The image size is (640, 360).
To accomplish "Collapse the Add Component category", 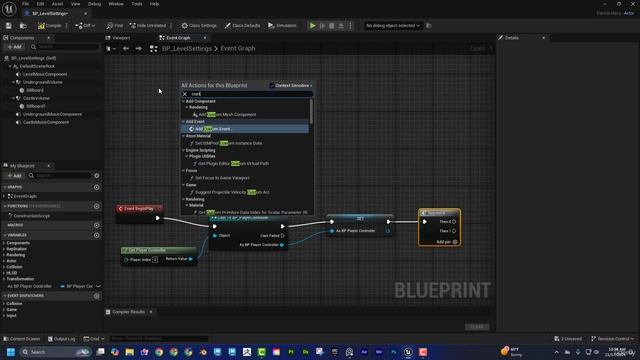I will click(x=184, y=101).
